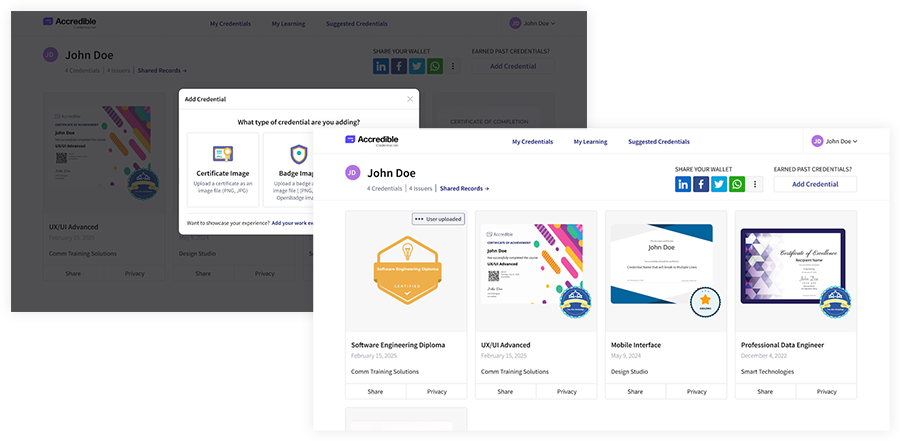Click the Accredible logo in the dimmed back window
The height and width of the screenshot is (441, 900).
coord(69,22)
